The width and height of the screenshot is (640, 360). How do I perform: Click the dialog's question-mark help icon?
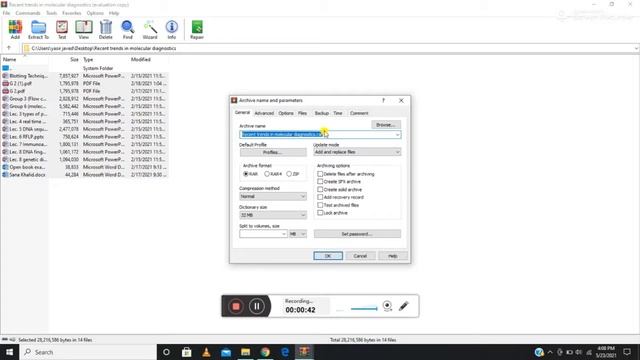[383, 100]
